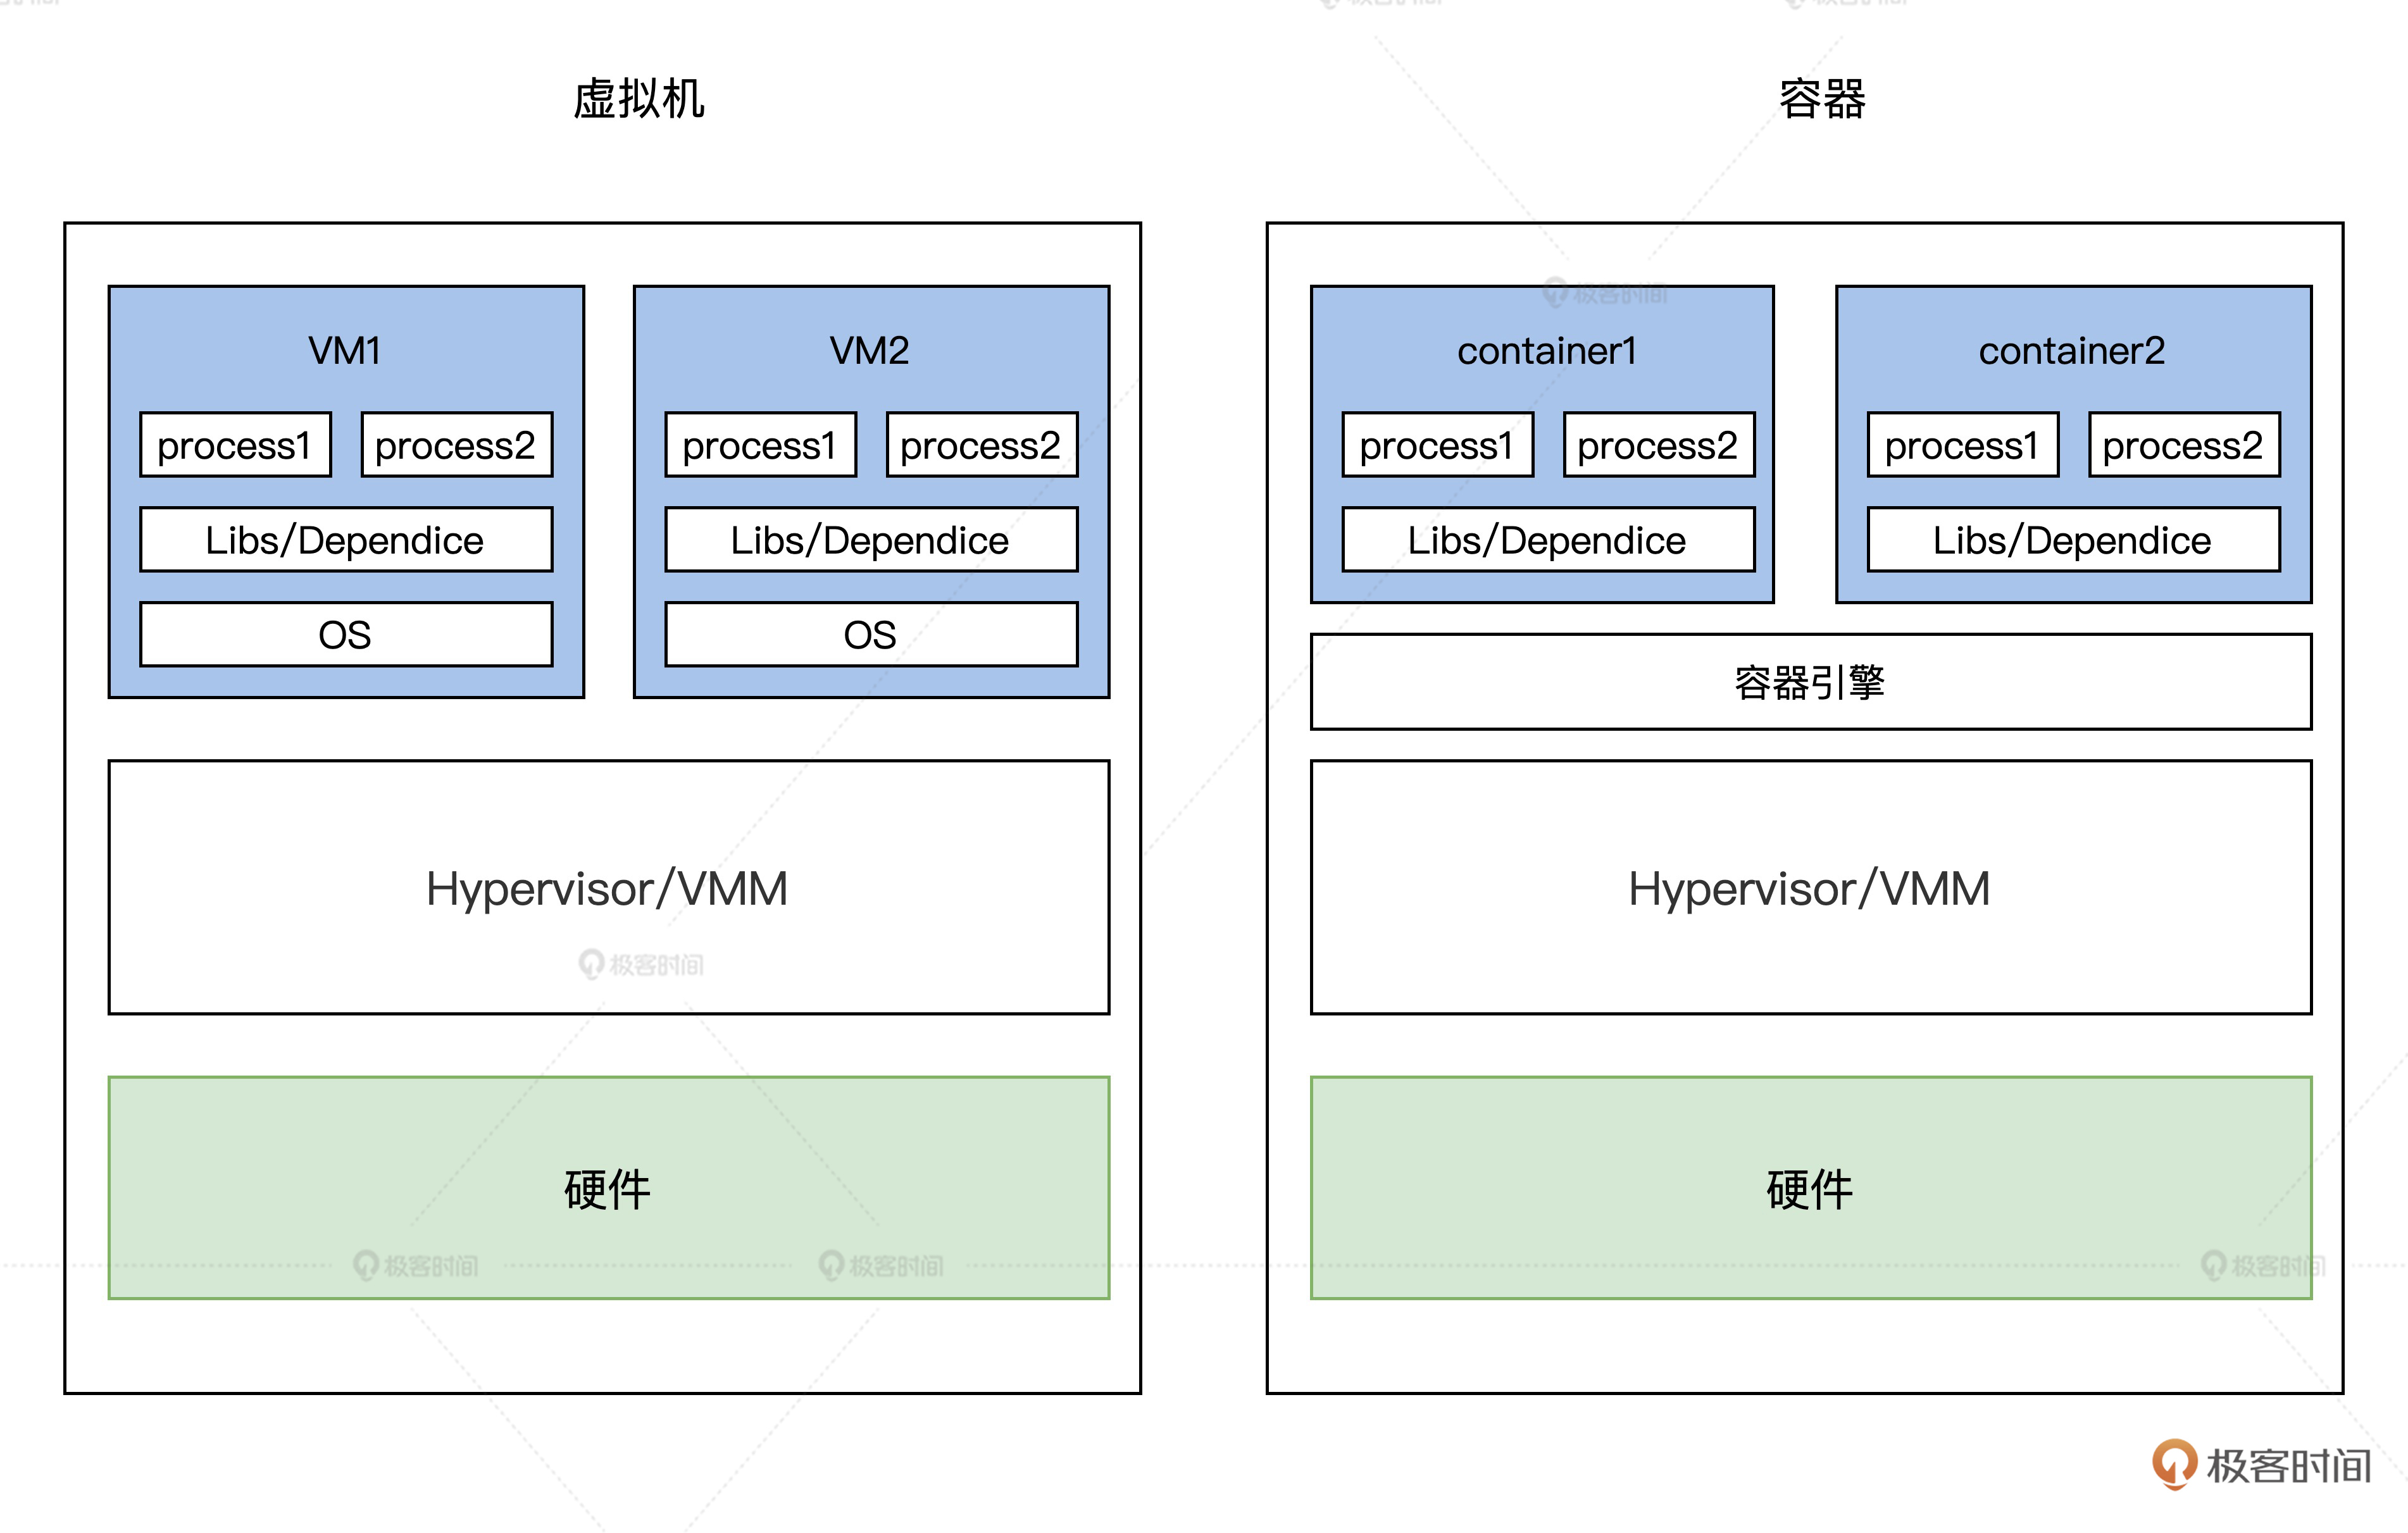The height and width of the screenshot is (1533, 2408).
Task: Click green 硬件 block under containers
Action: point(1810,1188)
